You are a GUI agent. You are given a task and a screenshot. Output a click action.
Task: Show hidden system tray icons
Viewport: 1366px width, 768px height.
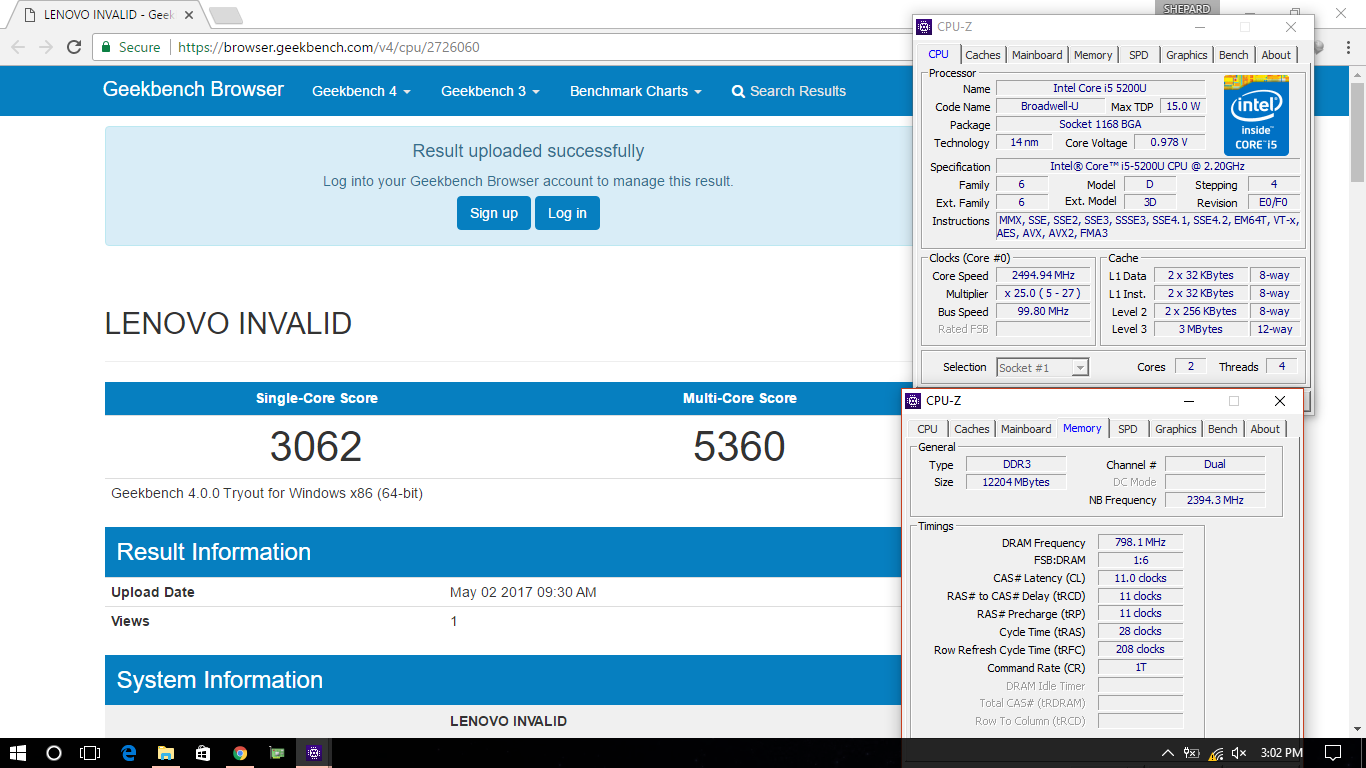(1167, 753)
